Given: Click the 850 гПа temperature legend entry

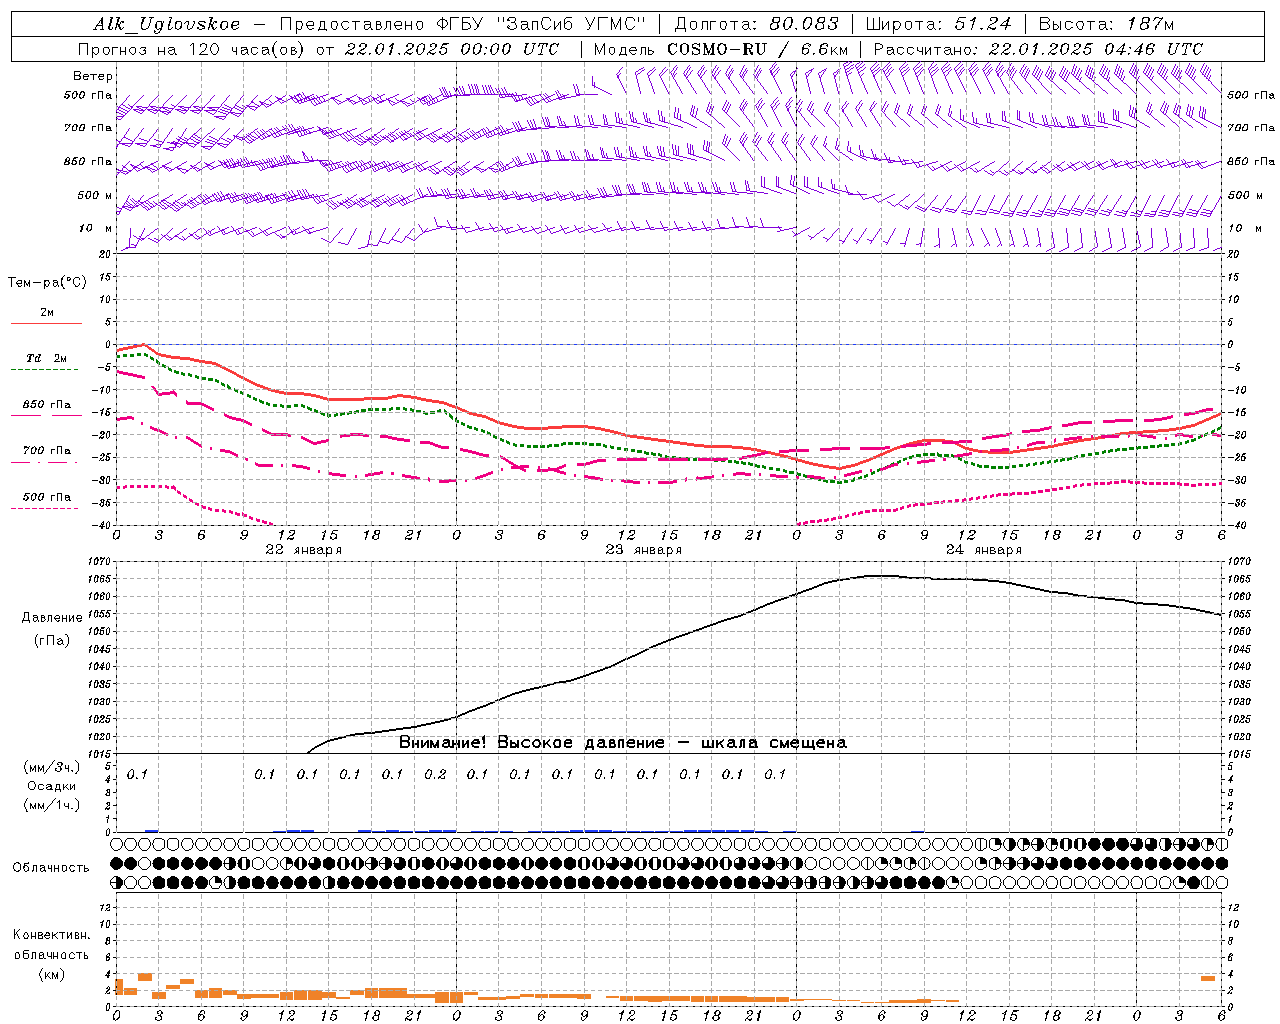Looking at the screenshot, I should point(47,405).
